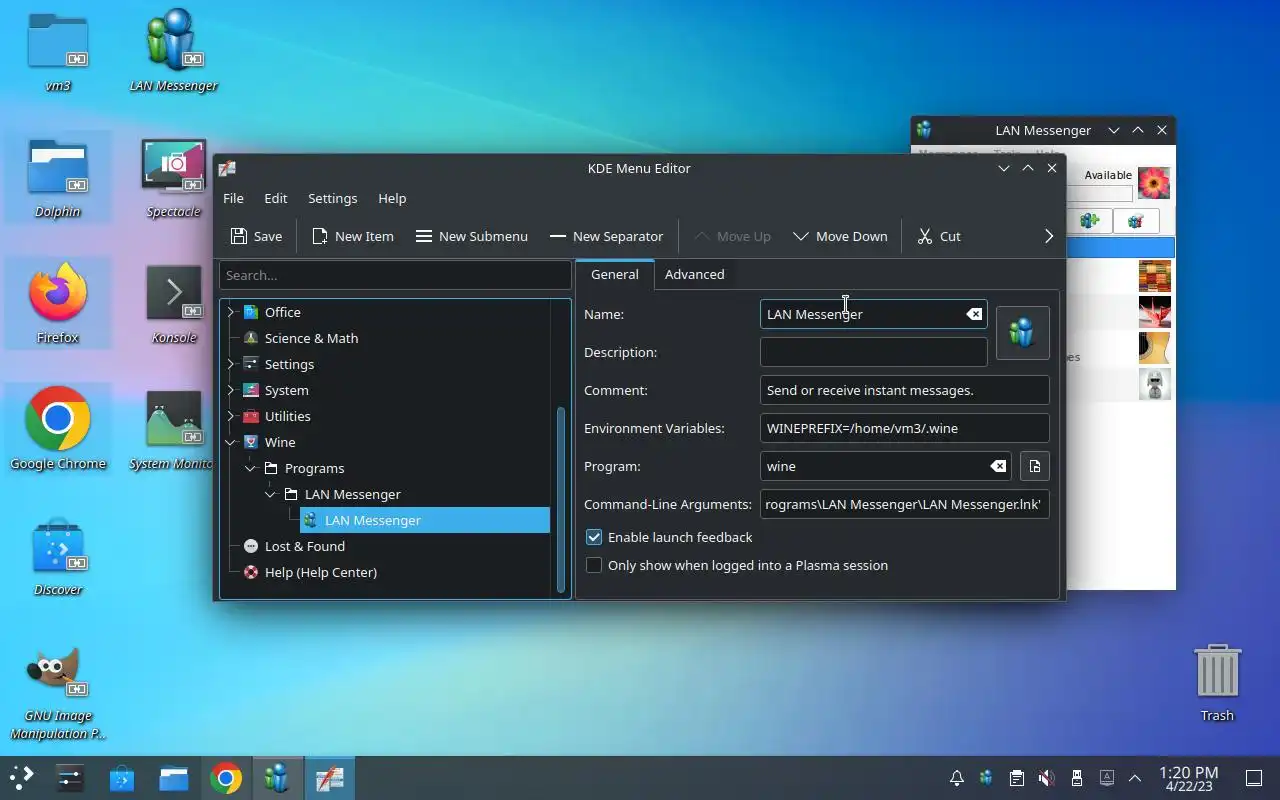Open the File menu

click(233, 198)
